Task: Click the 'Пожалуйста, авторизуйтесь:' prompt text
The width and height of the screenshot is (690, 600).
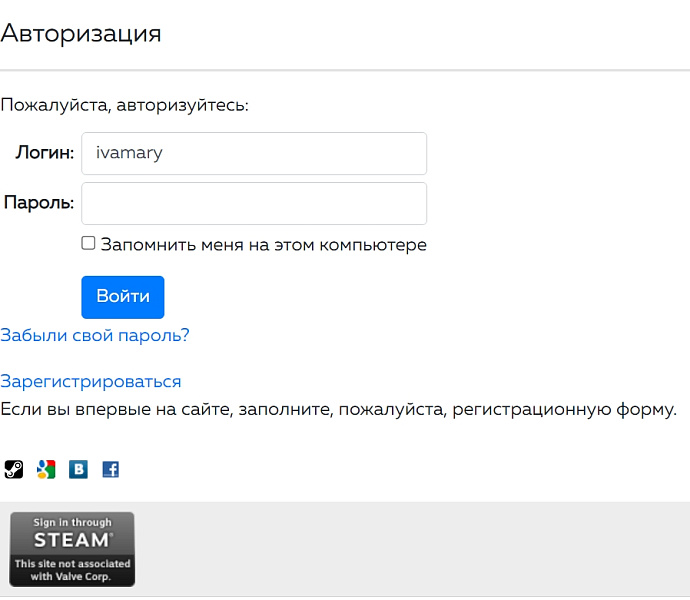Action: 124,105
